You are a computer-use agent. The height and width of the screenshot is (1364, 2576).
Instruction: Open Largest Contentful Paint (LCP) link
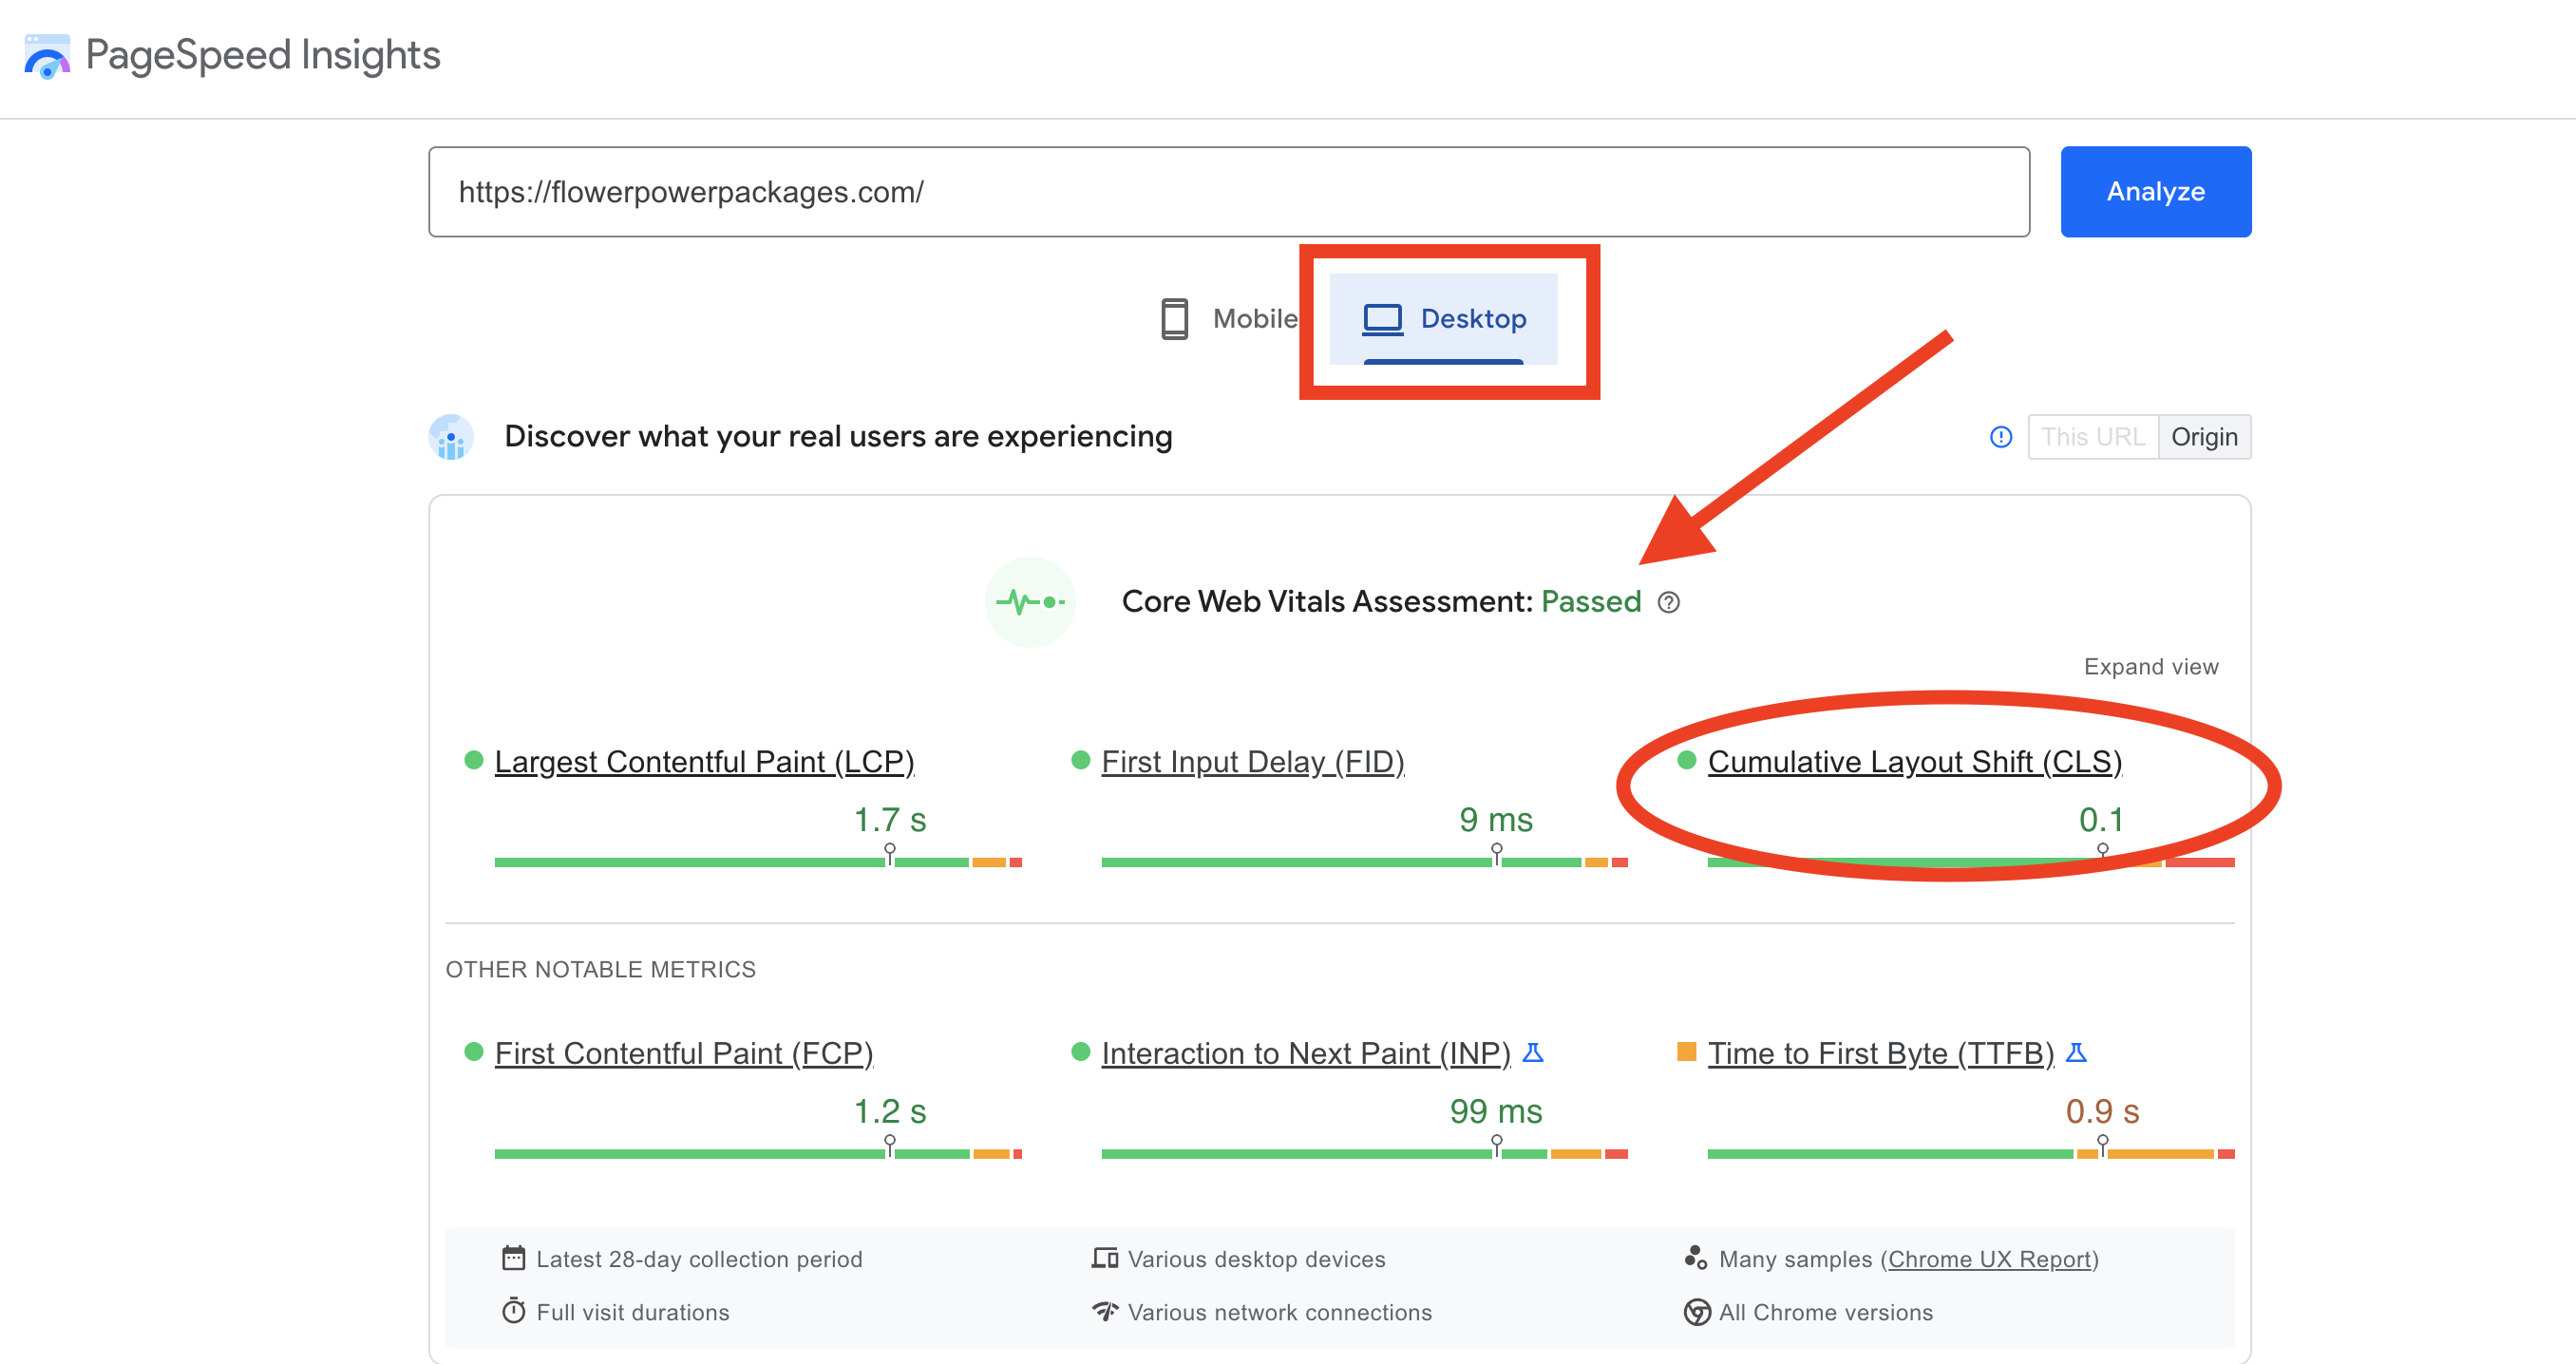[x=704, y=761]
